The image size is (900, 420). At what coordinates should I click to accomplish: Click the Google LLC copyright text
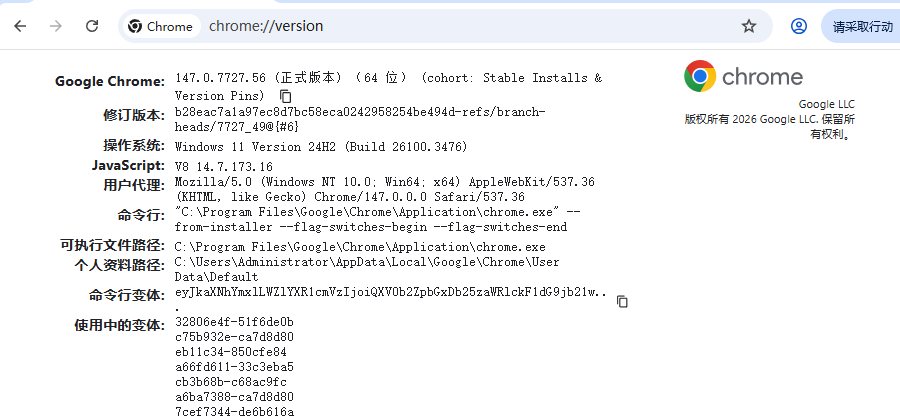click(770, 119)
